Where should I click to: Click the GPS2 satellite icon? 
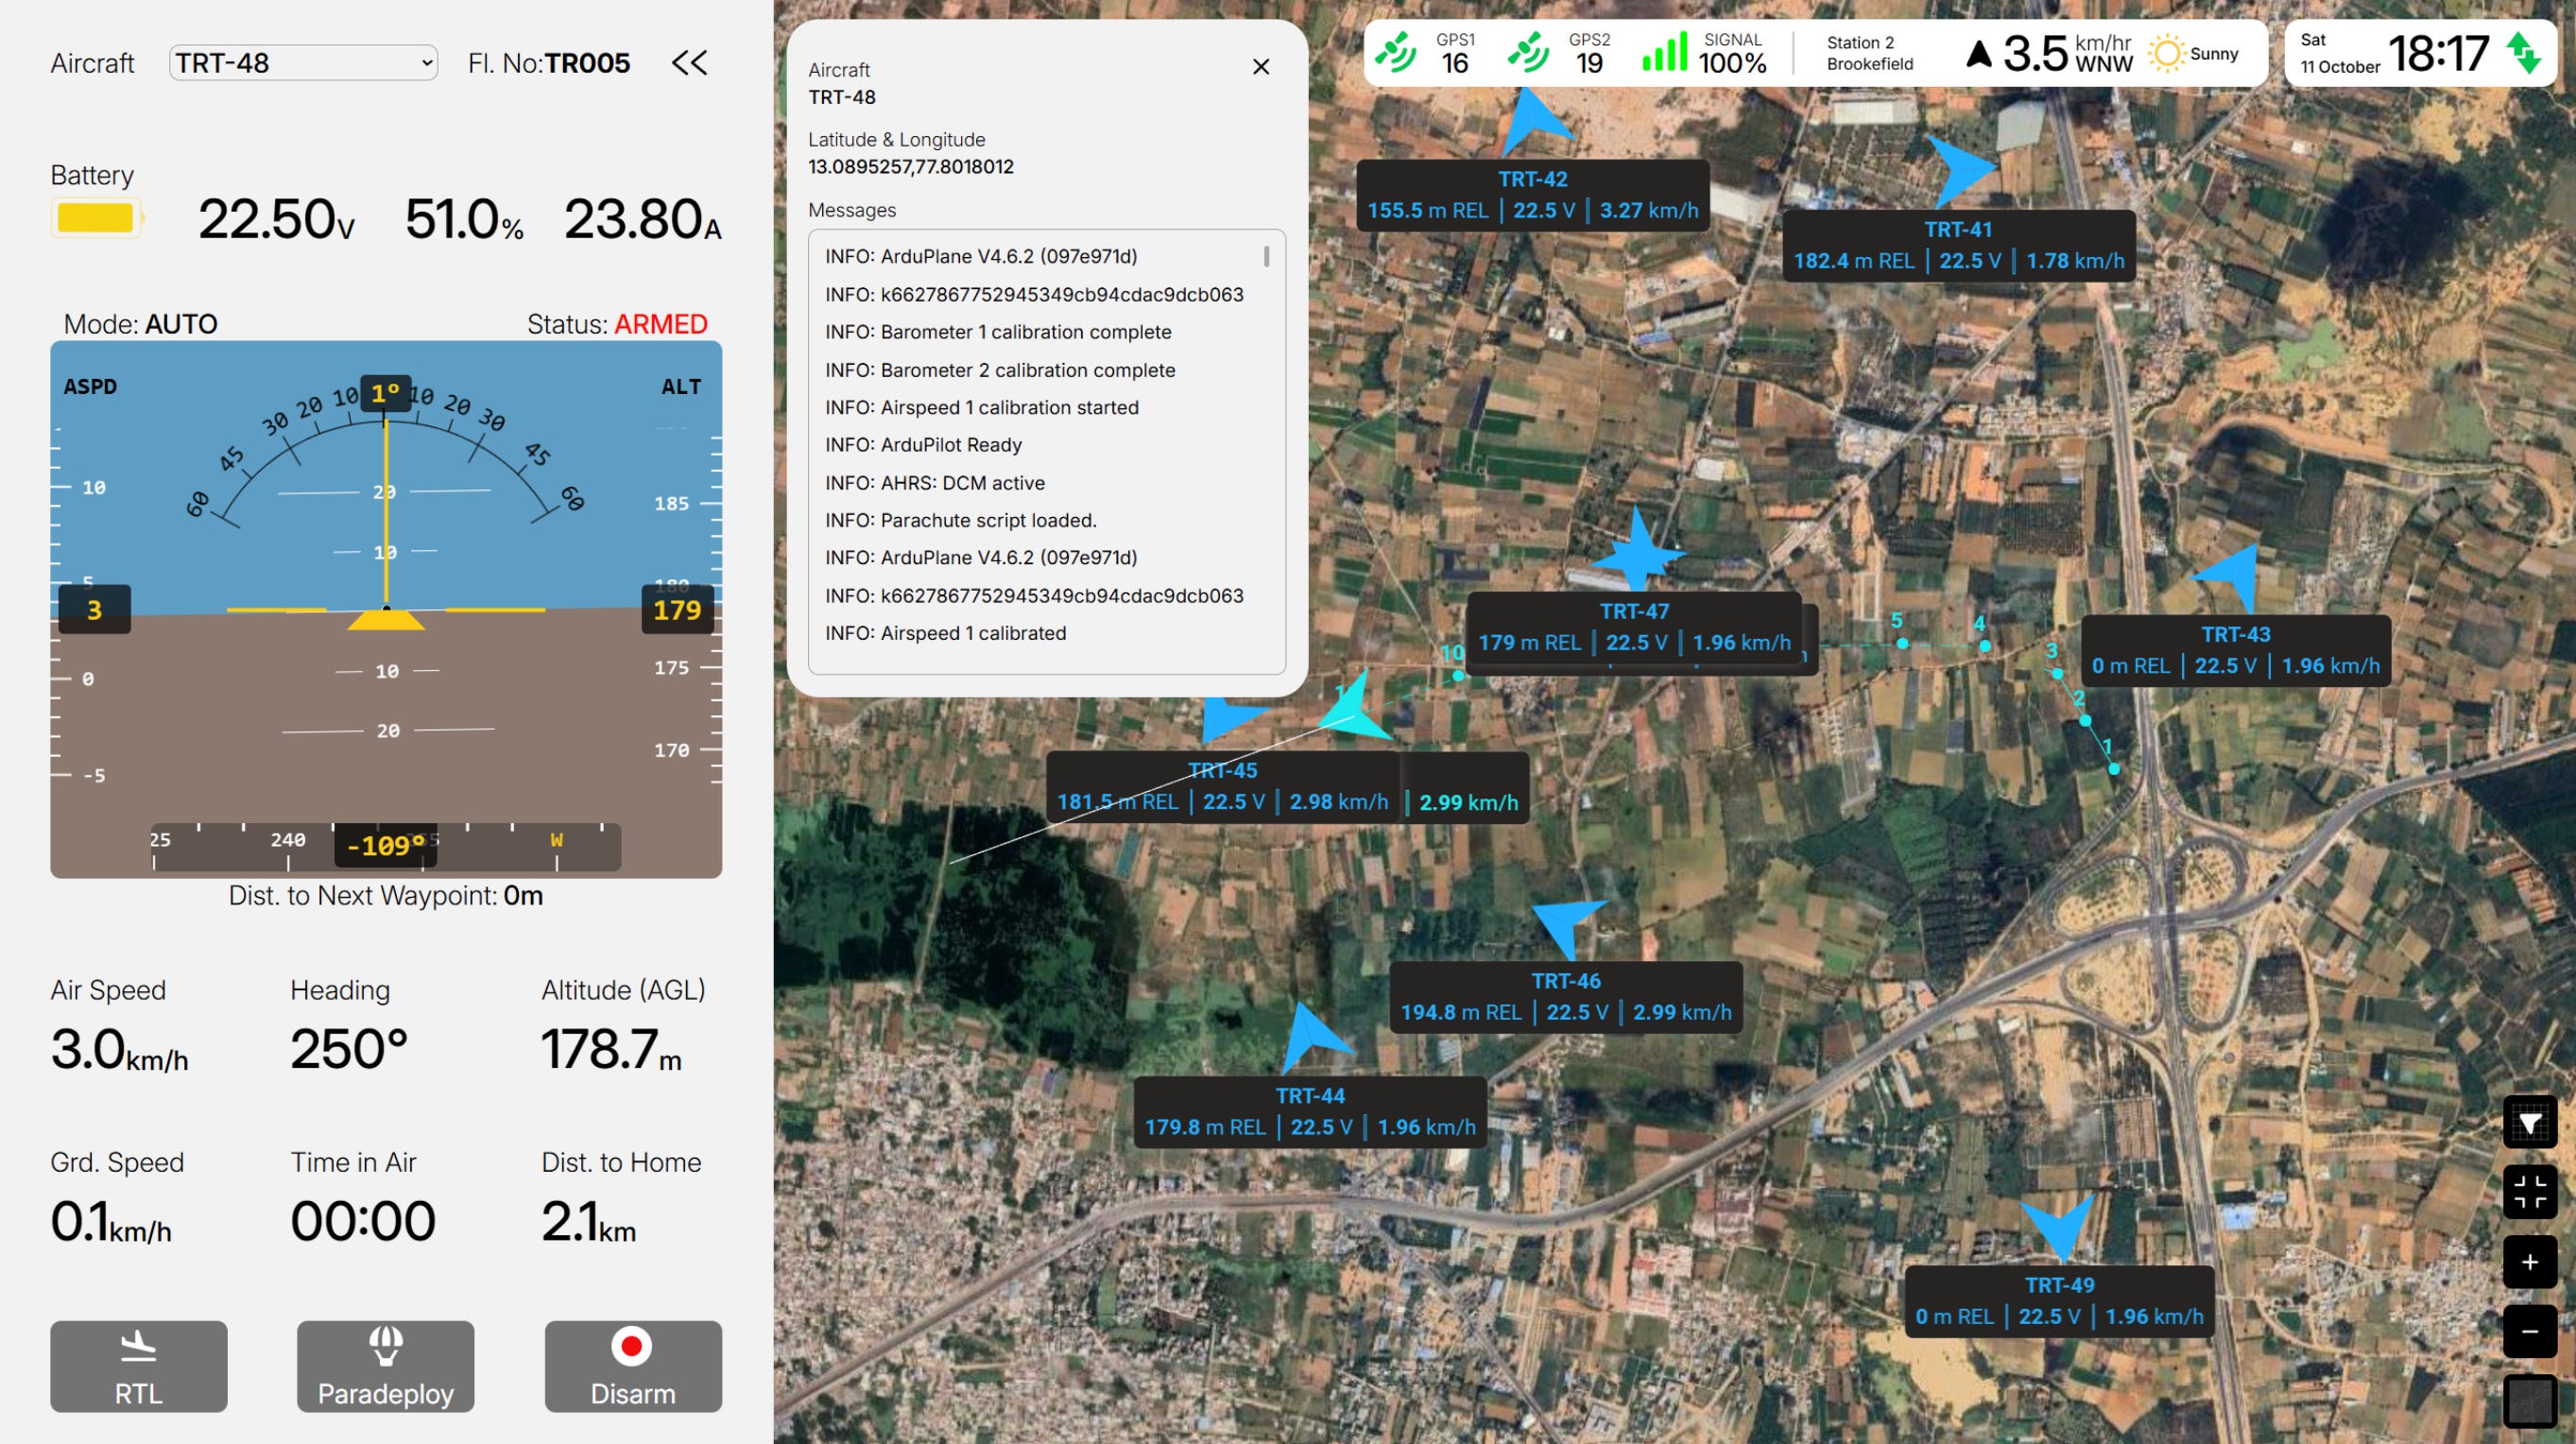(1528, 53)
